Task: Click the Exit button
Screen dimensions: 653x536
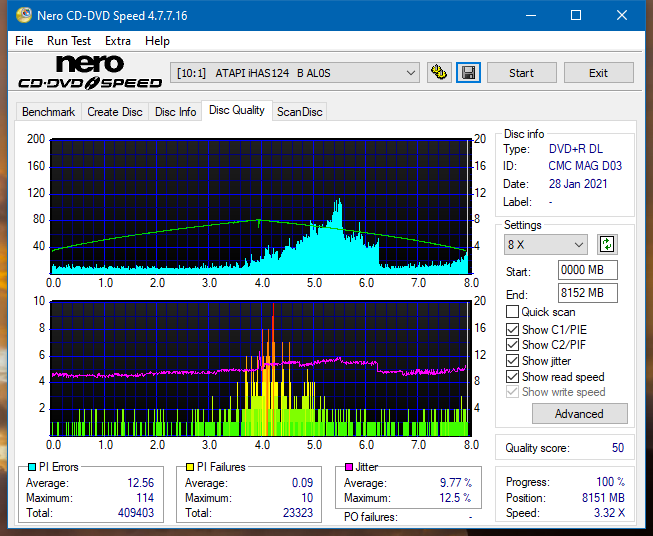Action: pos(598,73)
